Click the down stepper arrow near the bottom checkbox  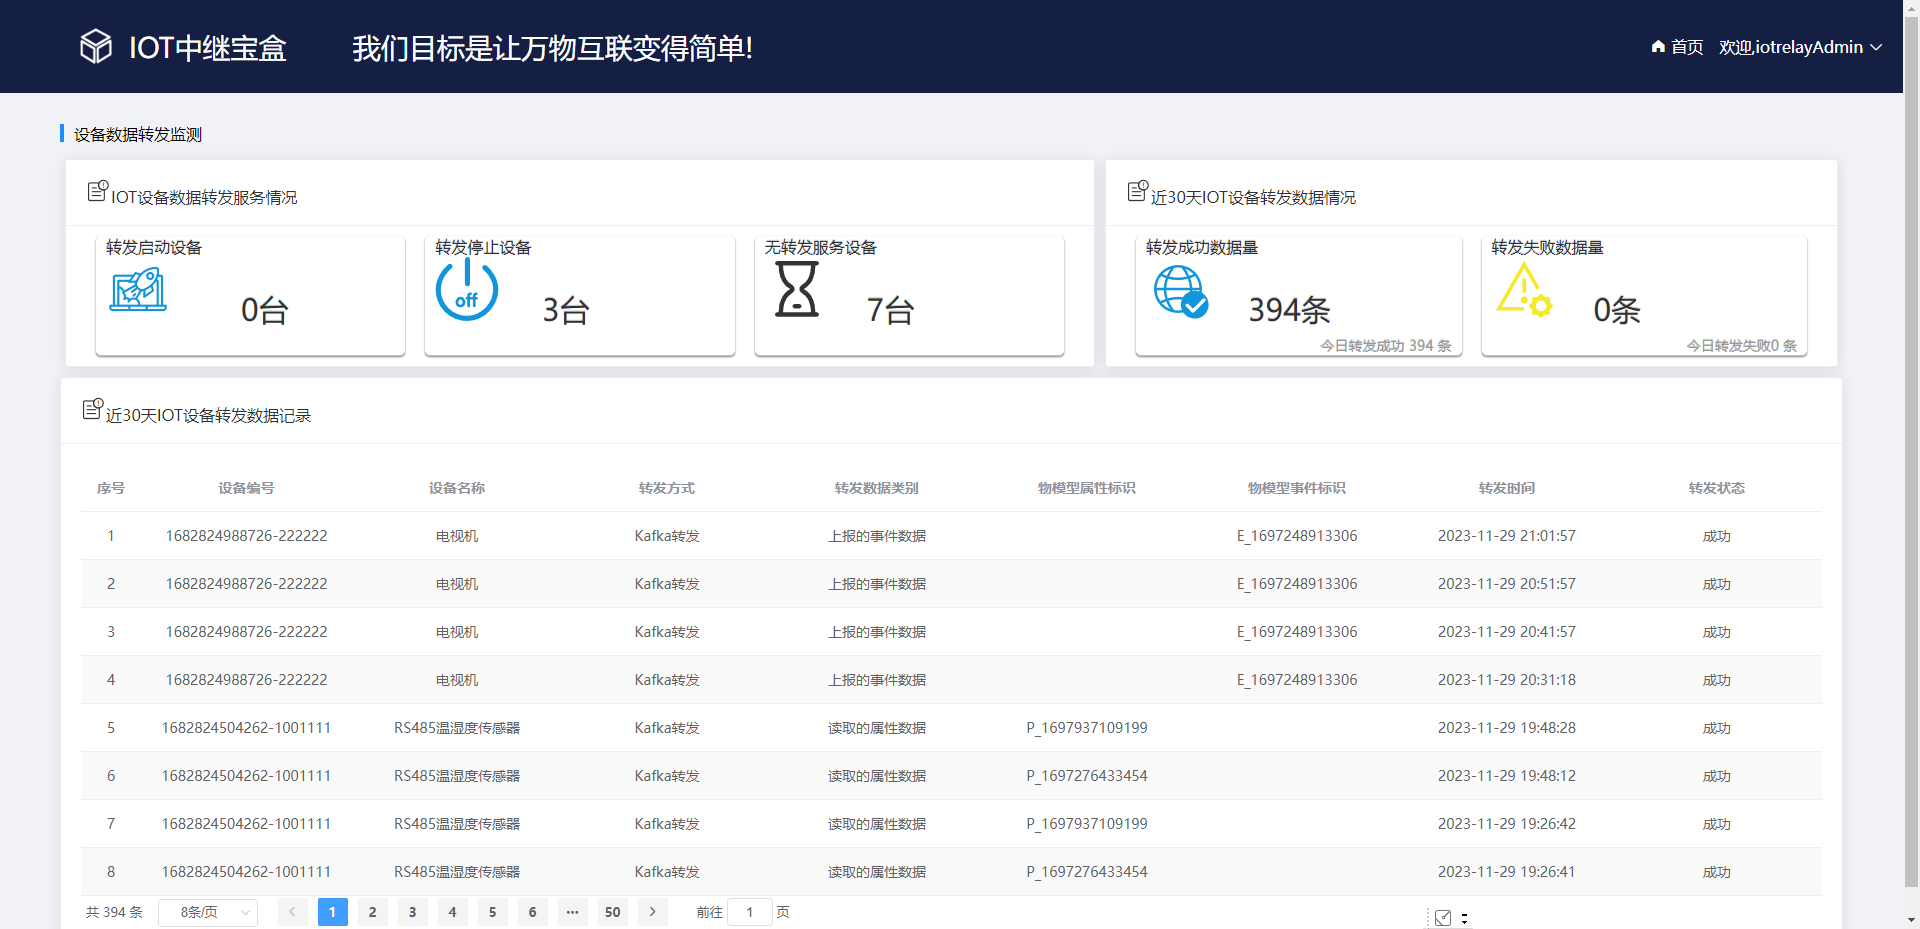pyautogui.click(x=1465, y=923)
